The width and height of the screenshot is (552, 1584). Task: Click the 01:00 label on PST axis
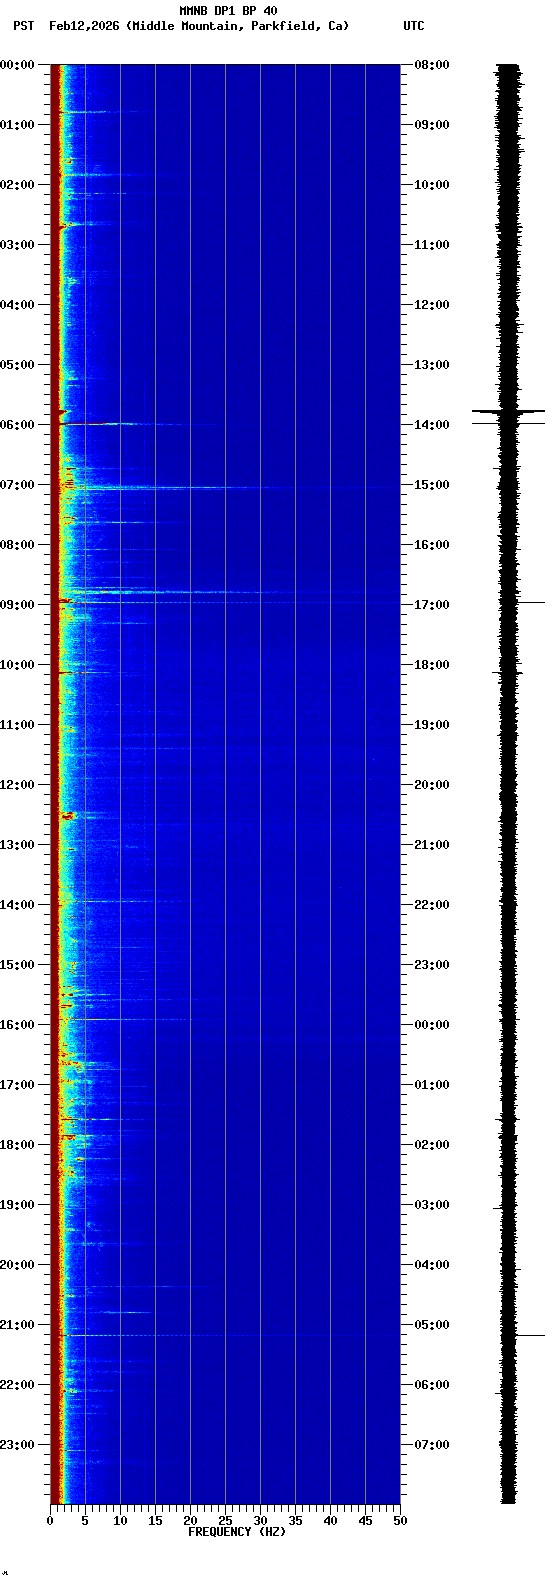[18, 125]
